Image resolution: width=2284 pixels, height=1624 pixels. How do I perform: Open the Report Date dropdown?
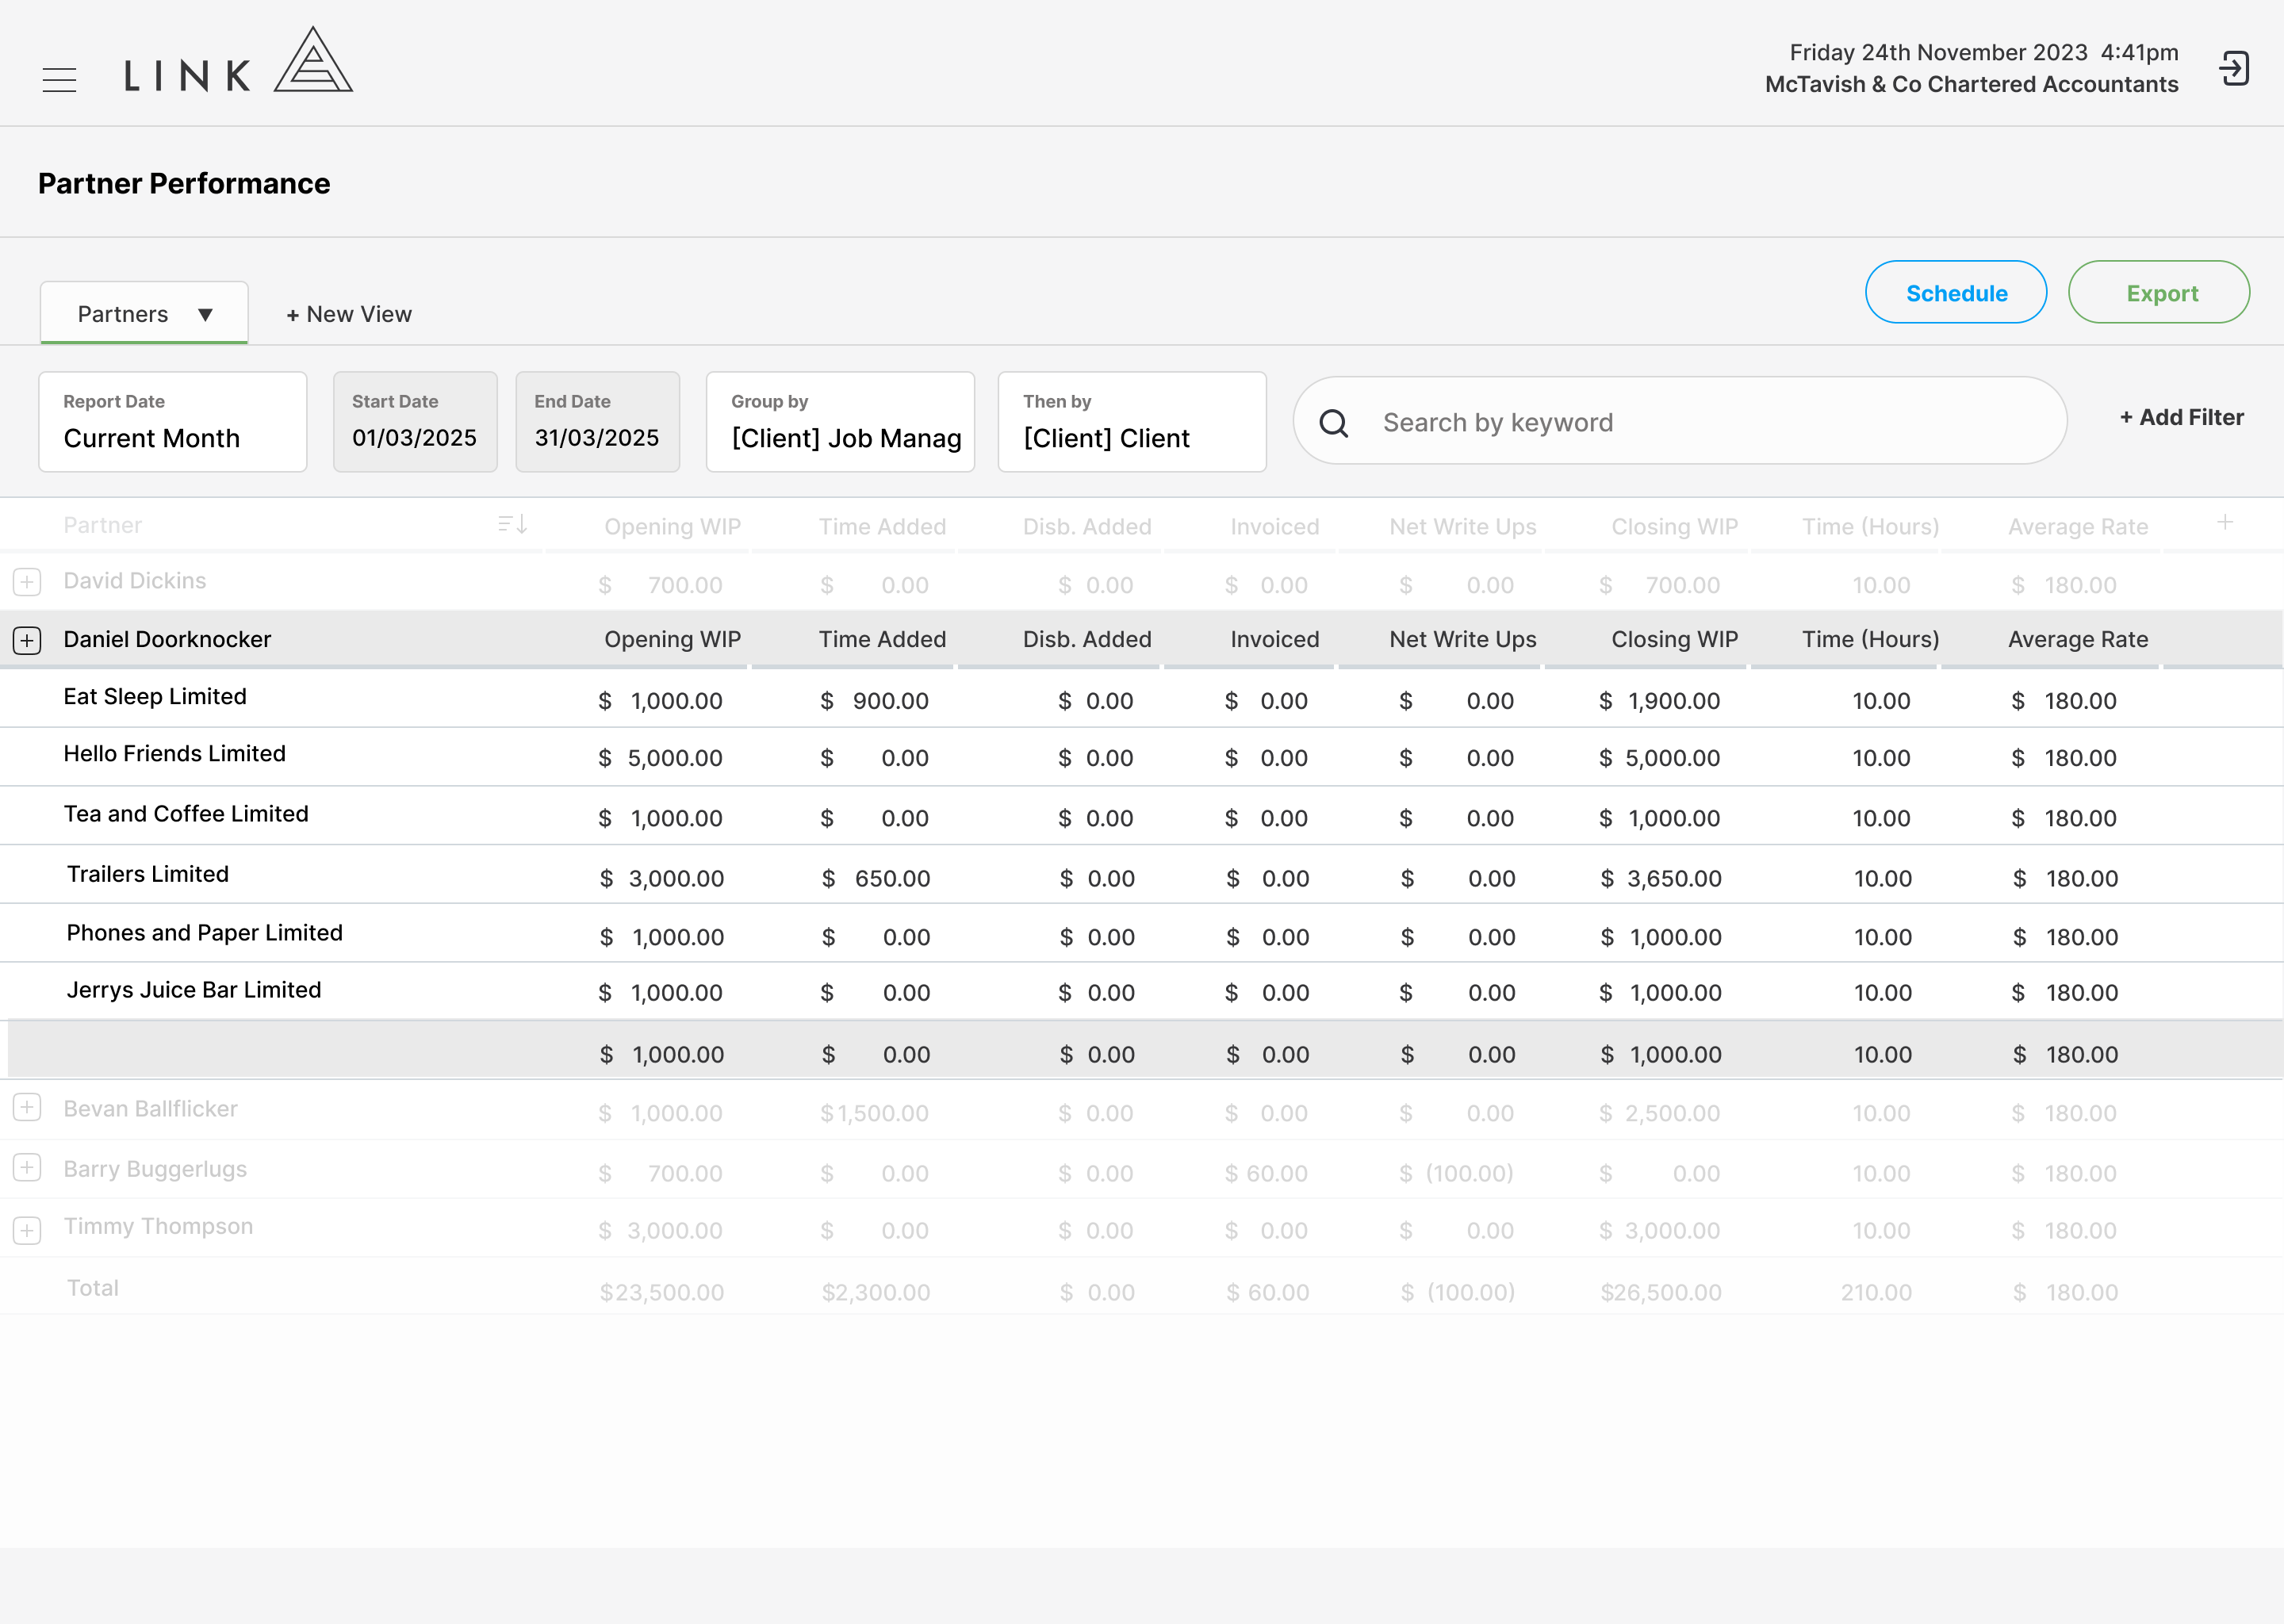(172, 422)
